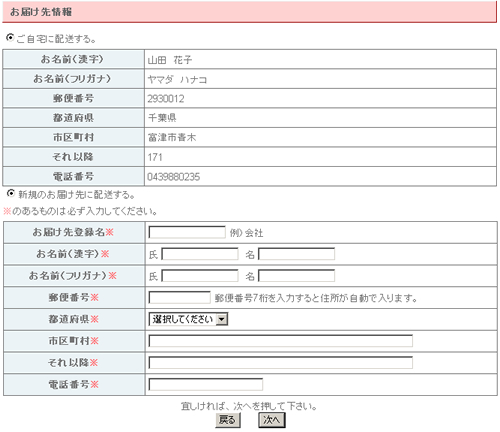
Task: Click the 戻る button
Action: 228,420
